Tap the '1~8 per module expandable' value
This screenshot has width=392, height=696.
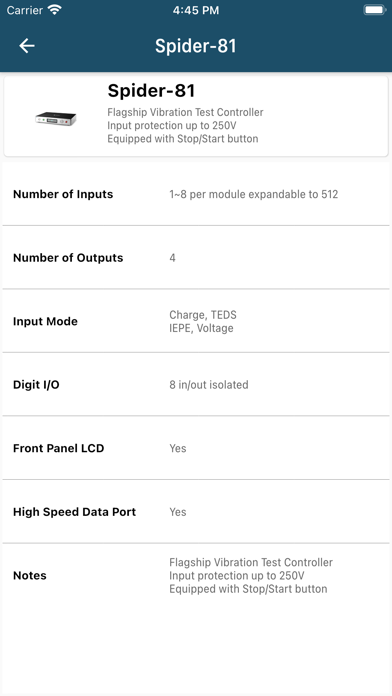(x=253, y=194)
